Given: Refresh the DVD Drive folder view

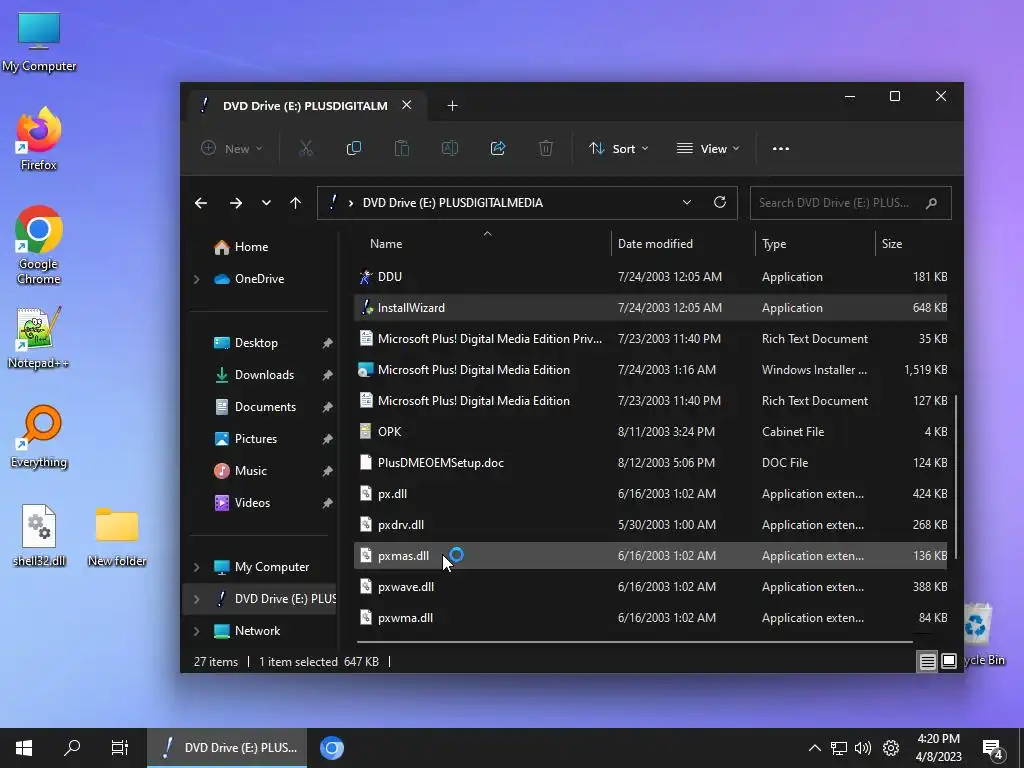Looking at the screenshot, I should point(720,202).
